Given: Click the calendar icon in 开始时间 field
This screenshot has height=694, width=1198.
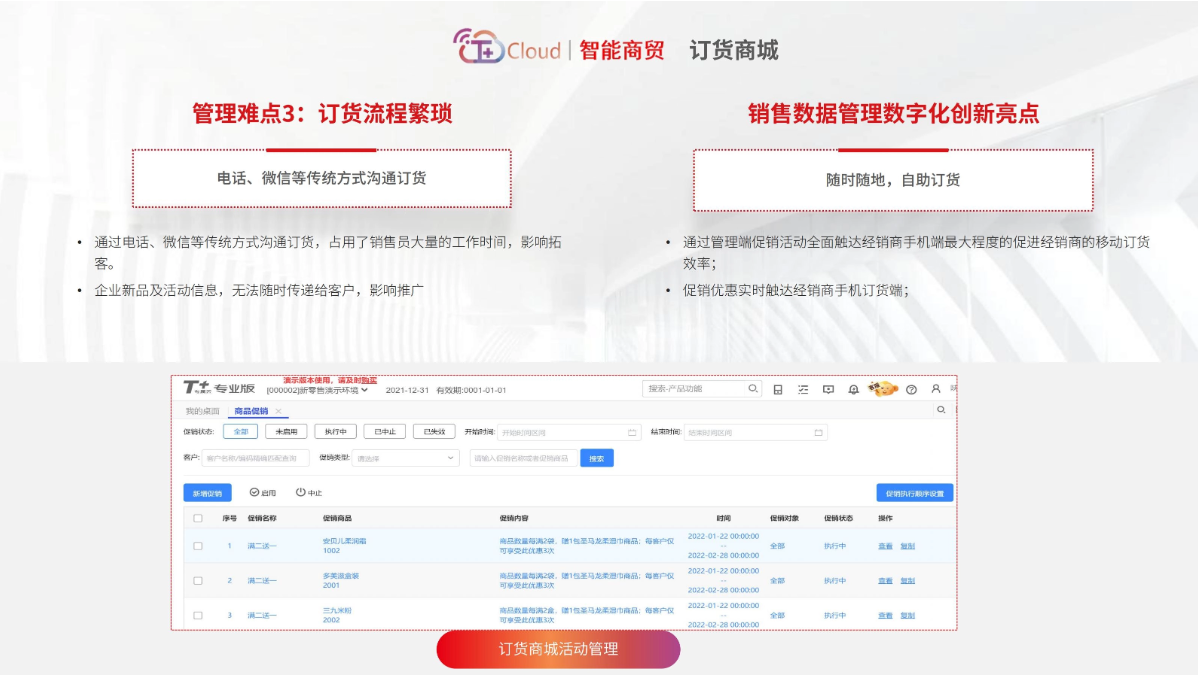Looking at the screenshot, I should click(x=632, y=433).
